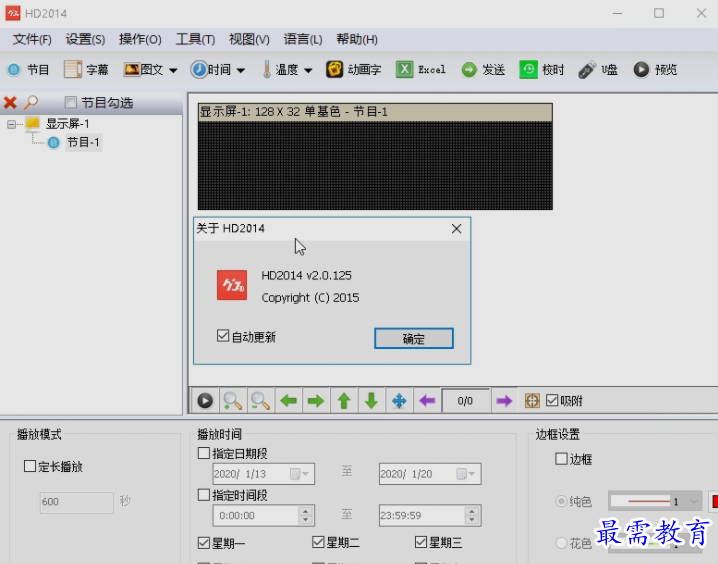Image resolution: width=718 pixels, height=564 pixels.
Task: Click the 校时 time-sync icon
Action: pyautogui.click(x=528, y=70)
